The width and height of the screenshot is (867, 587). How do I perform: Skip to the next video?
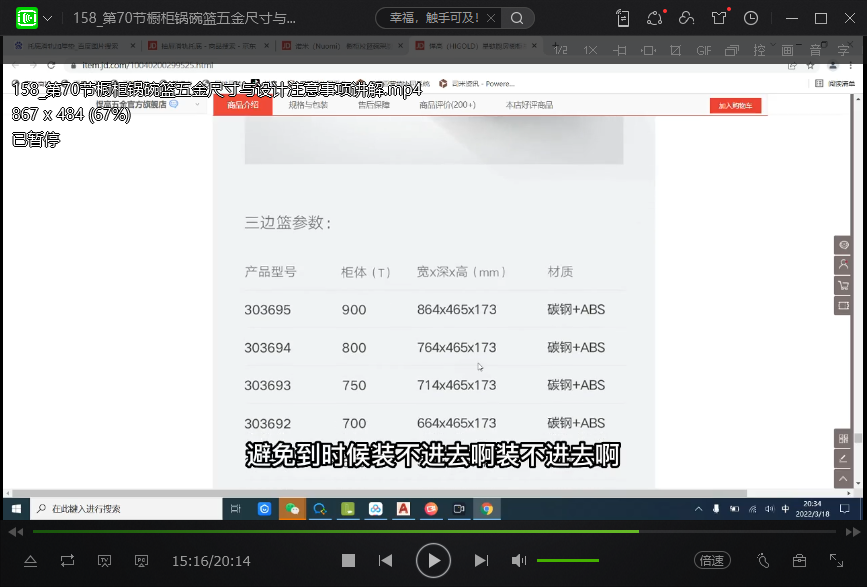(481, 561)
